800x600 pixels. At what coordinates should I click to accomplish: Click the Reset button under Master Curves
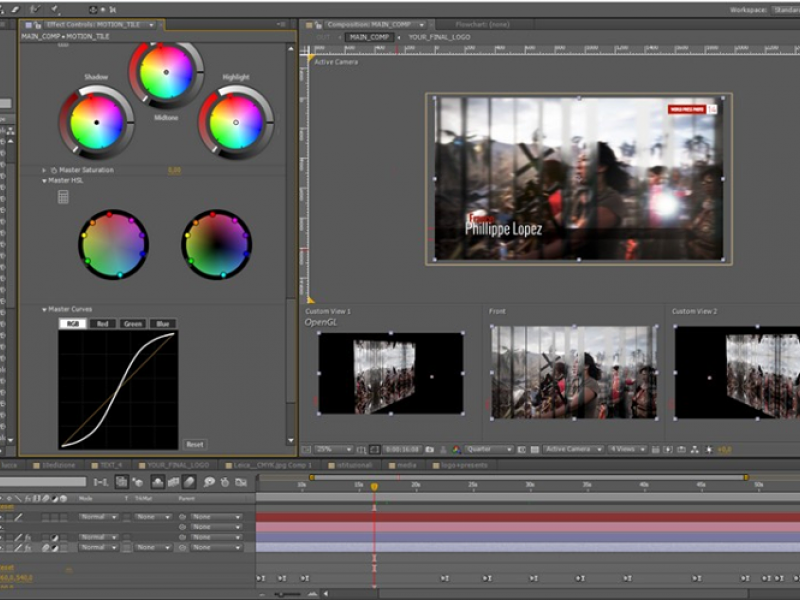click(194, 444)
